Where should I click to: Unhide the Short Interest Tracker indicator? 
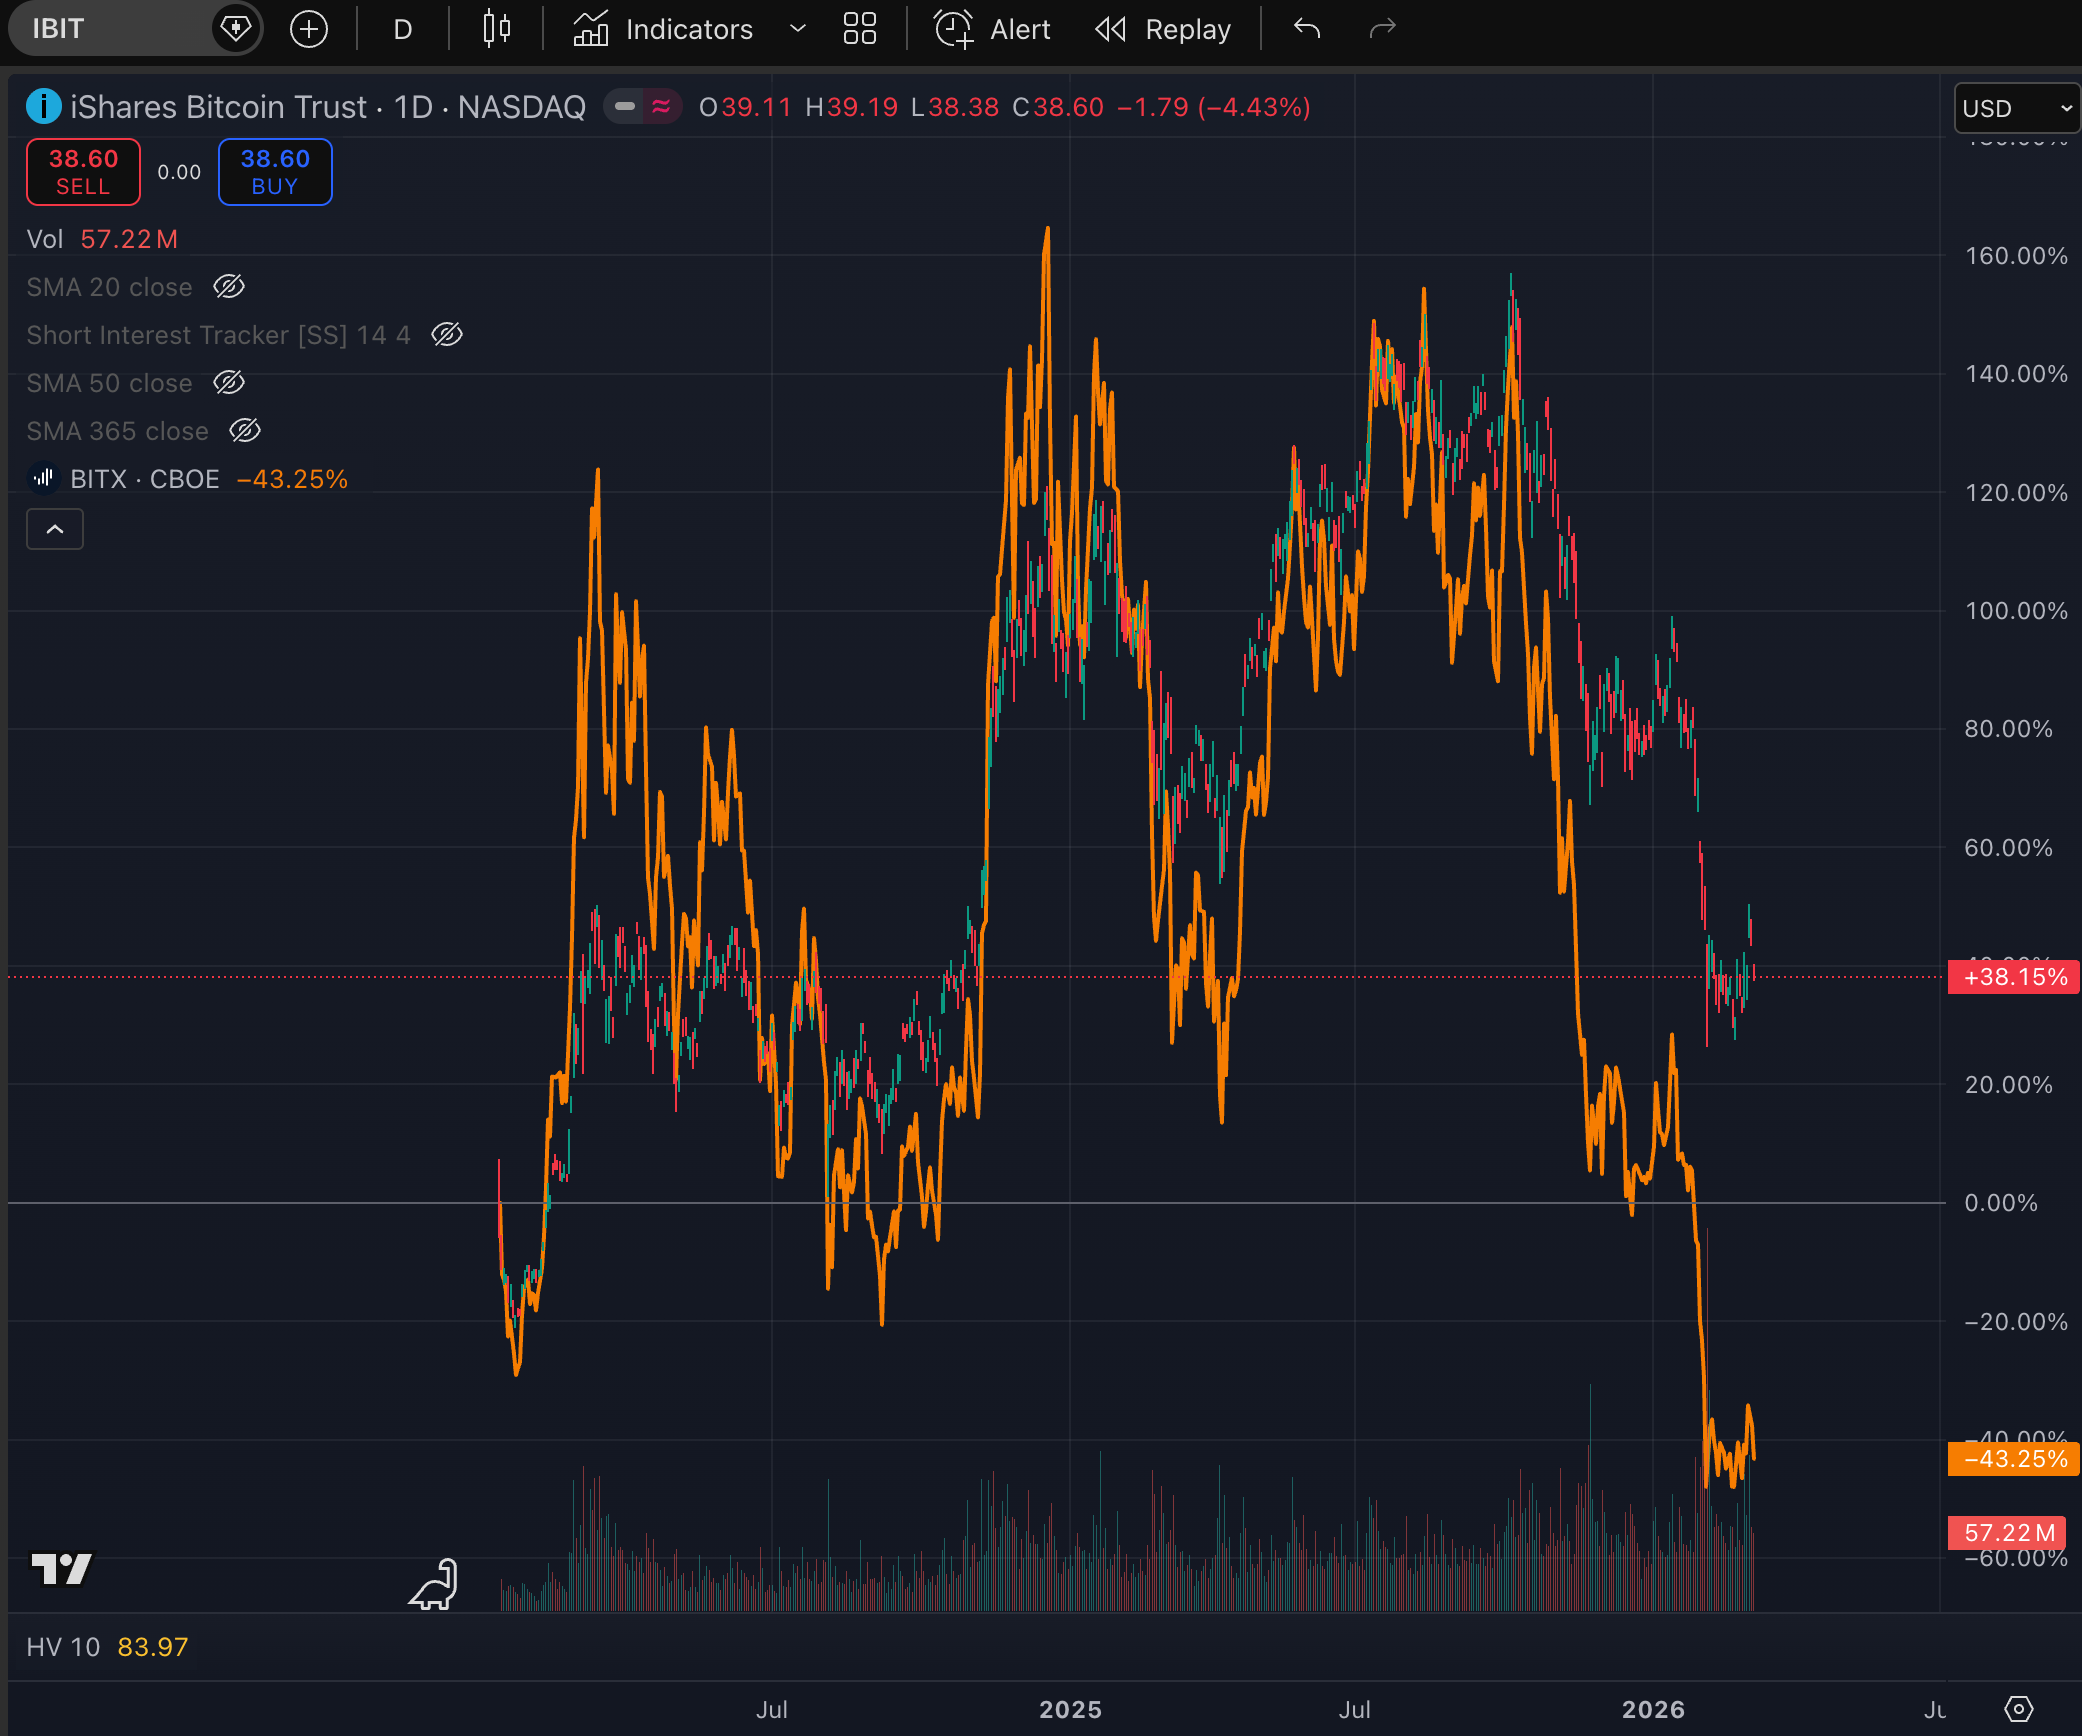pyautogui.click(x=447, y=335)
